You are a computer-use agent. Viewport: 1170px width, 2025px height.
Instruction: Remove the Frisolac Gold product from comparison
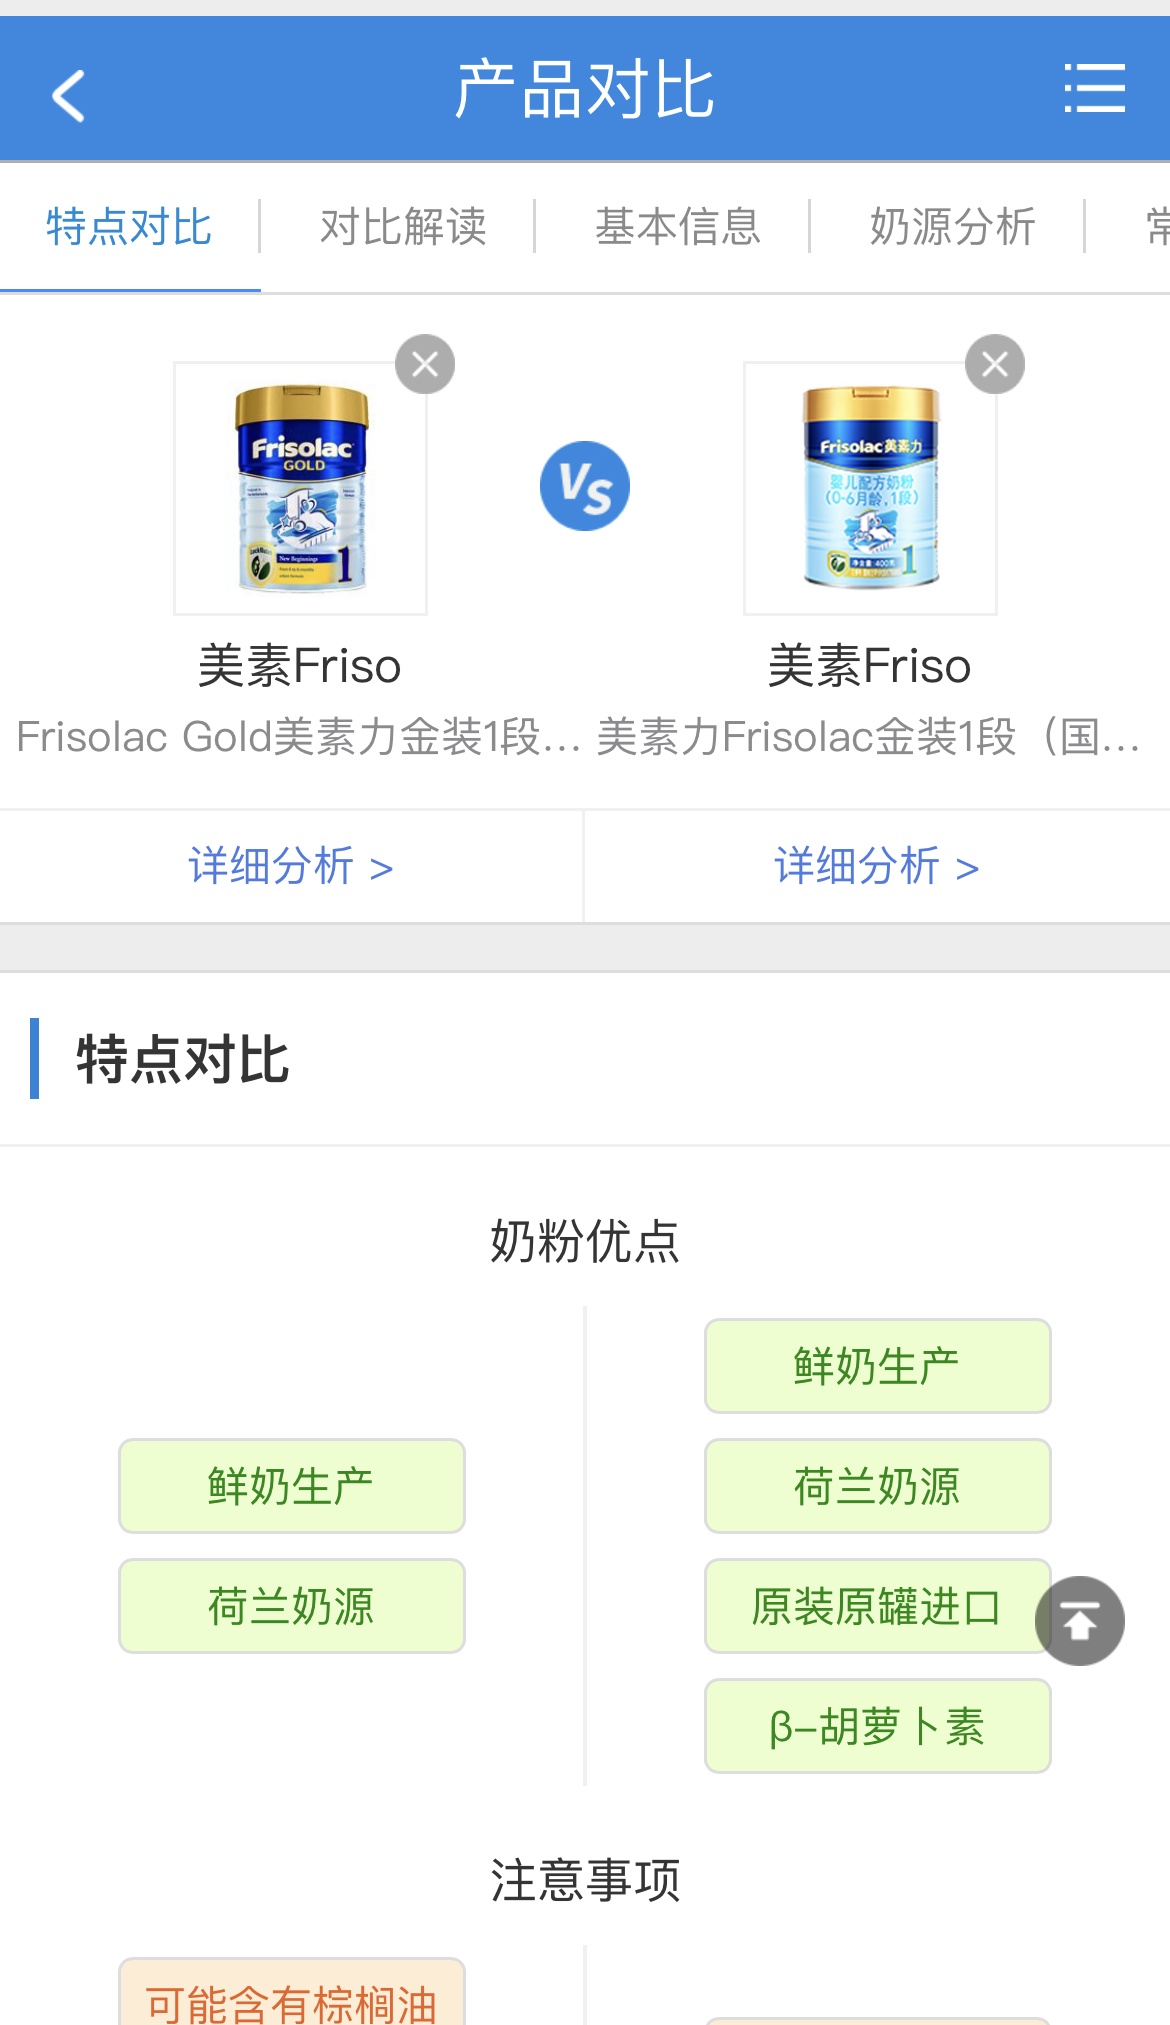[425, 364]
